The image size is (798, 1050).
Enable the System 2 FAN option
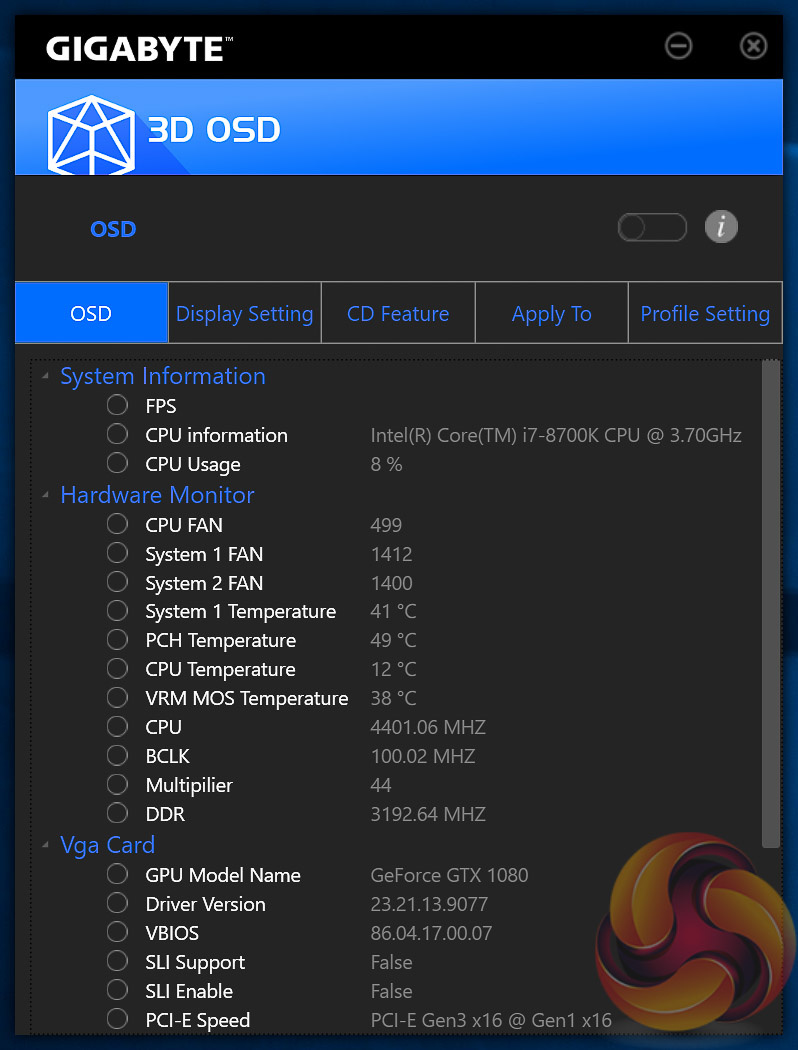pos(117,581)
